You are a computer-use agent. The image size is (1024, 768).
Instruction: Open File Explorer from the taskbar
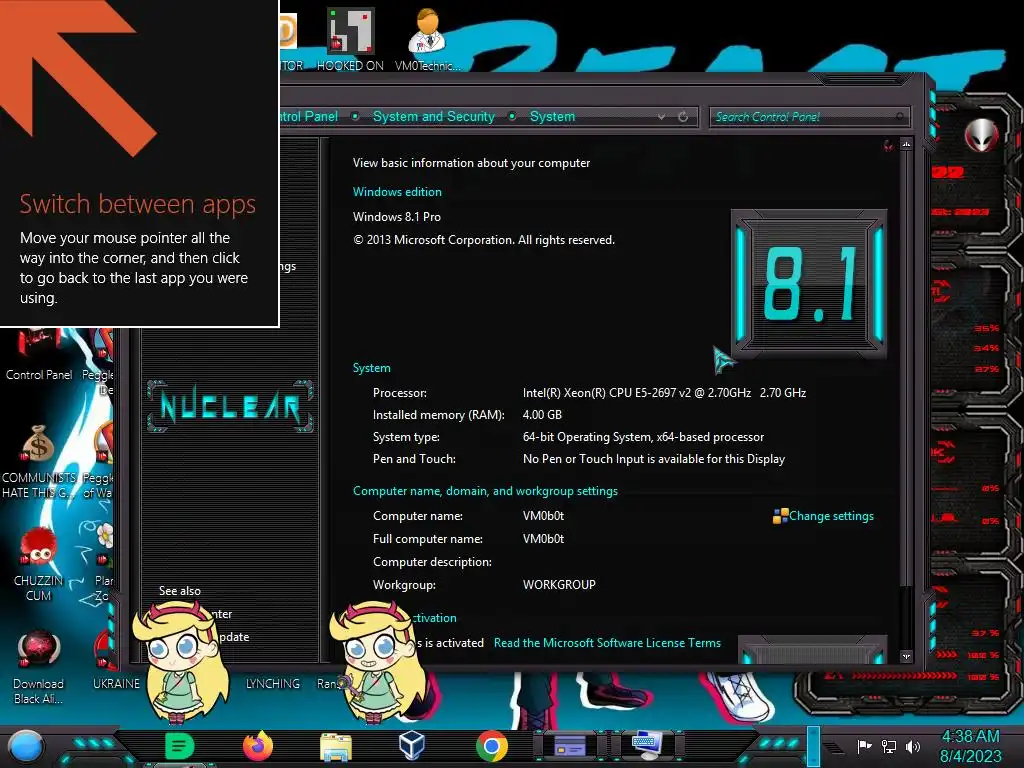point(336,746)
